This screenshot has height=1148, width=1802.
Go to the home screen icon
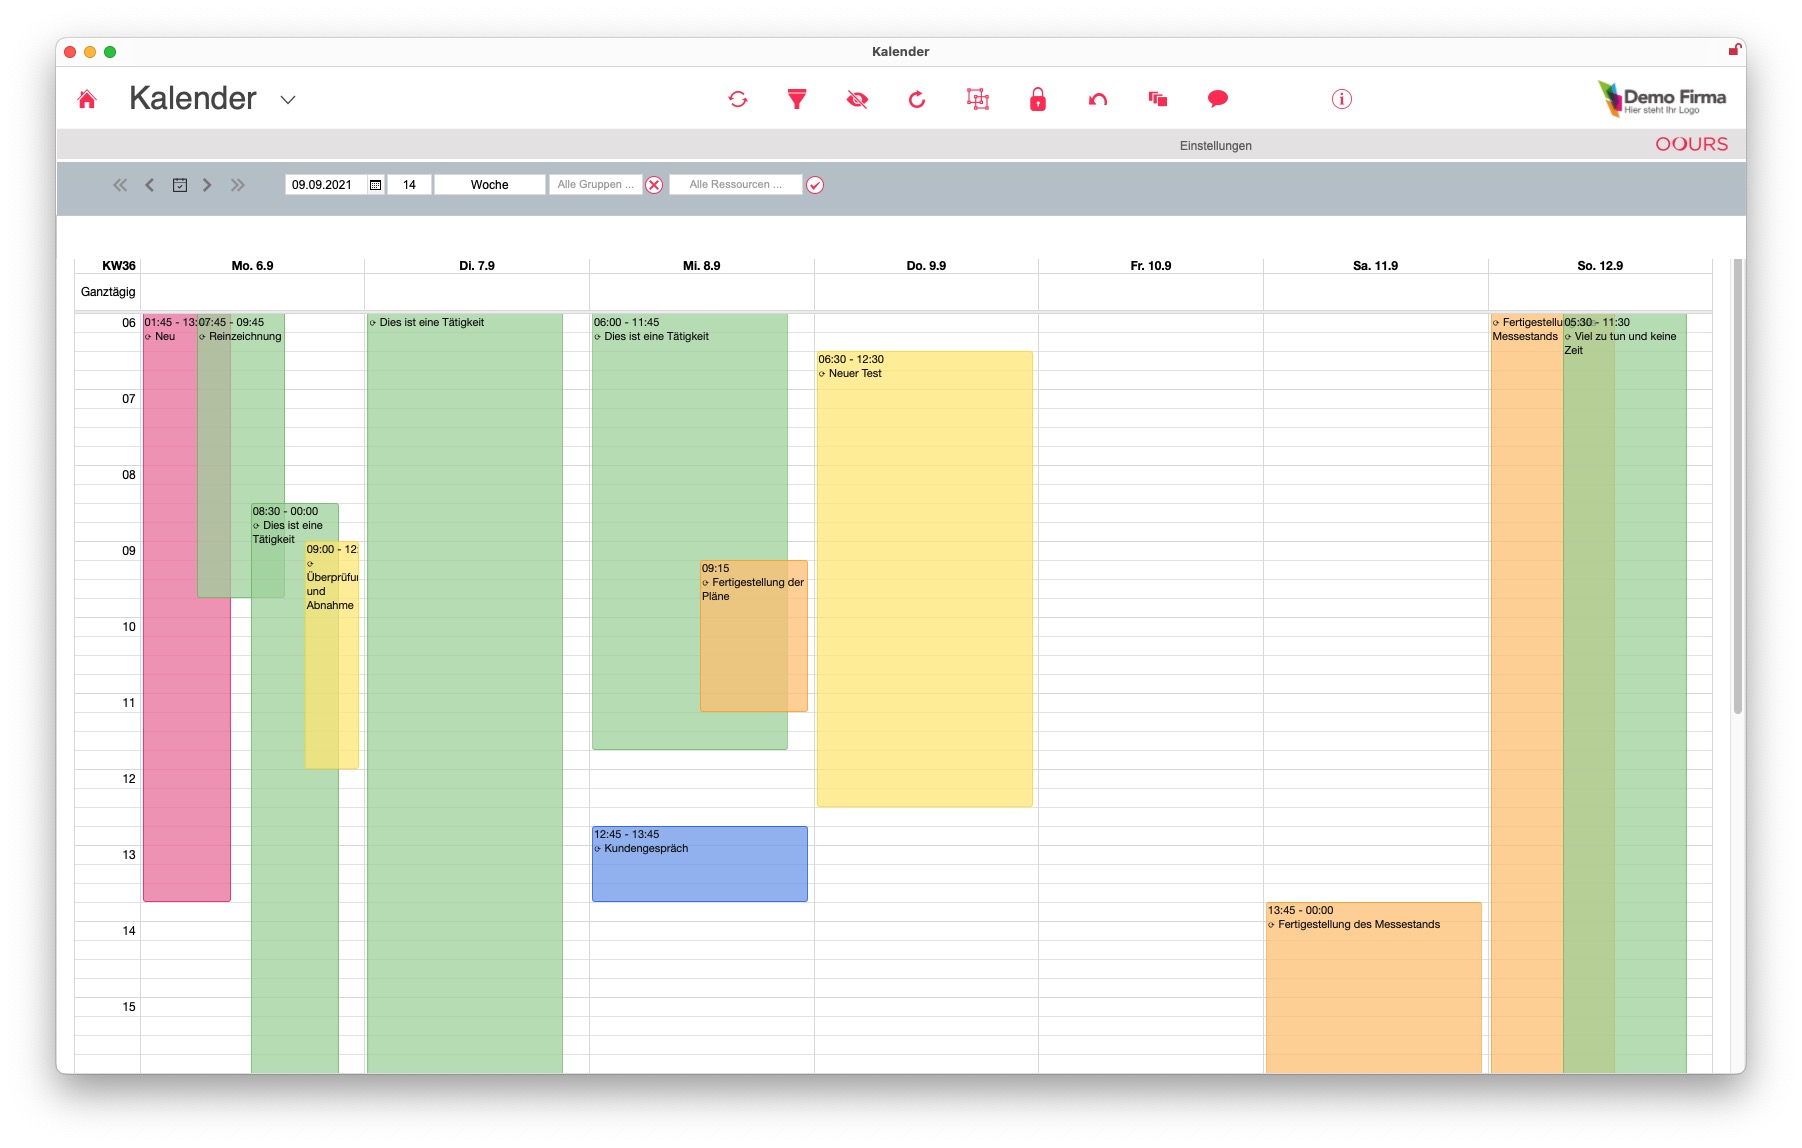point(87,99)
